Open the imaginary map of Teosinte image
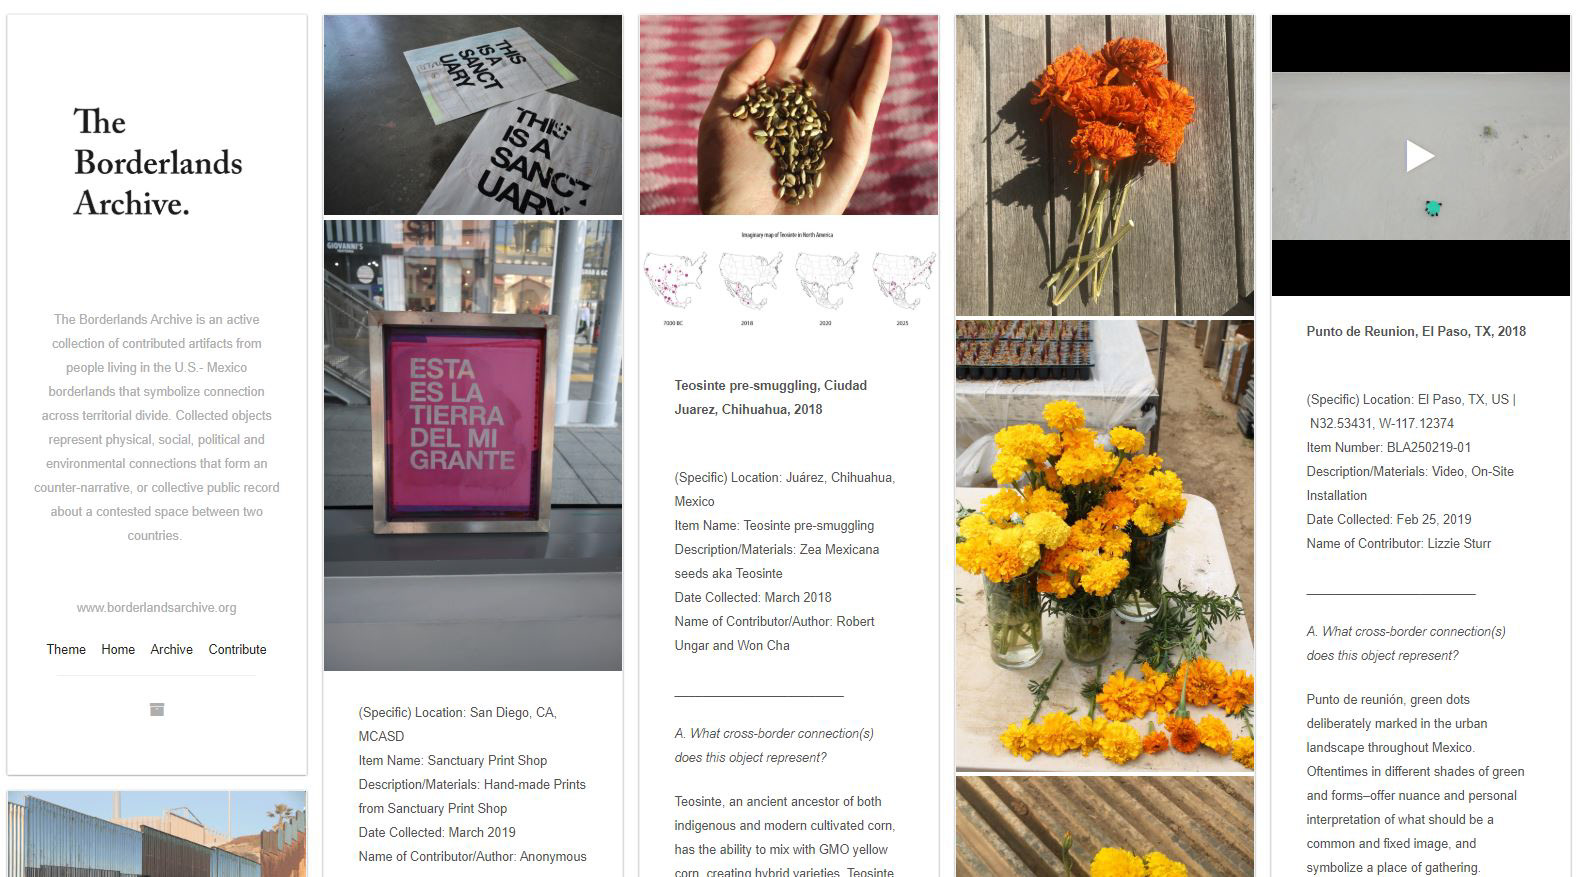The height and width of the screenshot is (877, 1582). 789,277
